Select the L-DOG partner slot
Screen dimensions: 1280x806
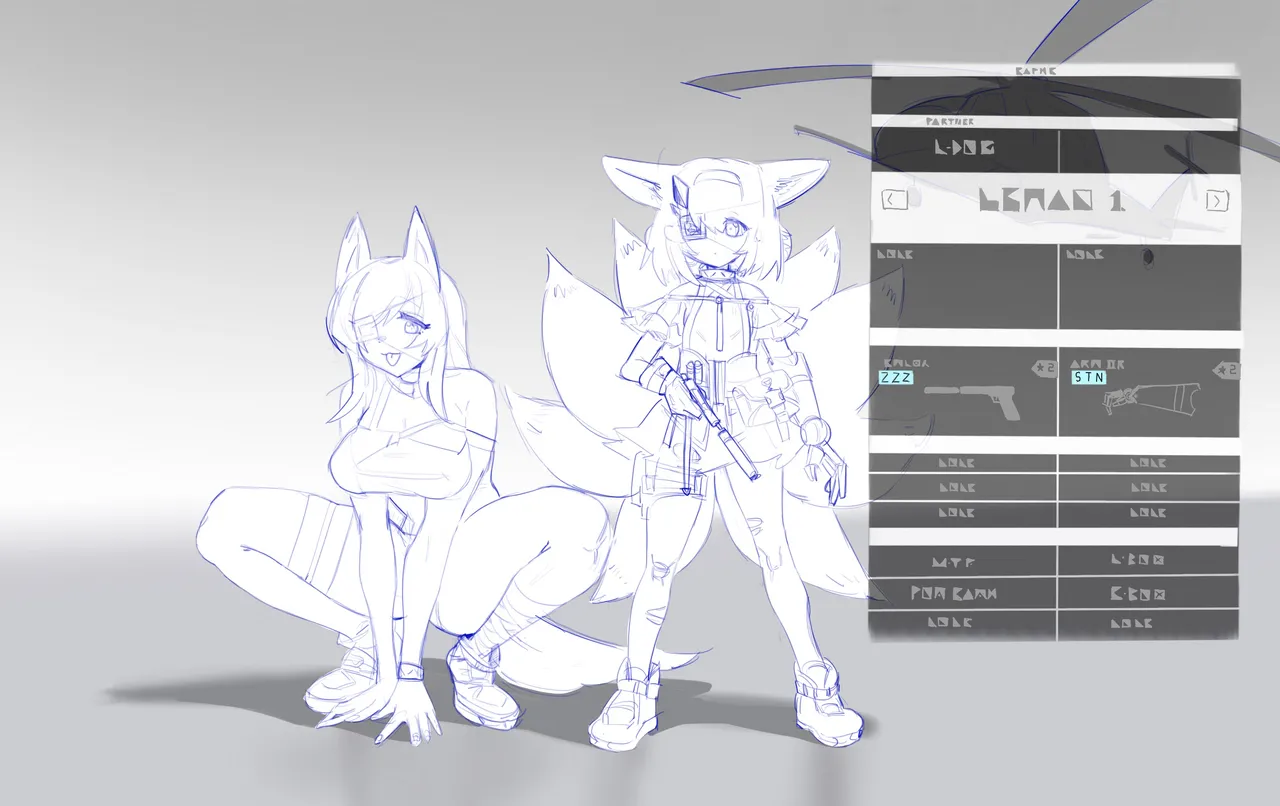tap(964, 148)
